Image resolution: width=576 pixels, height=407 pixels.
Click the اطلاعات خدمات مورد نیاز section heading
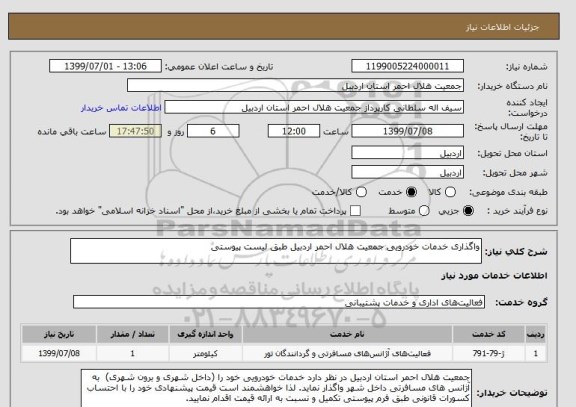494,275
